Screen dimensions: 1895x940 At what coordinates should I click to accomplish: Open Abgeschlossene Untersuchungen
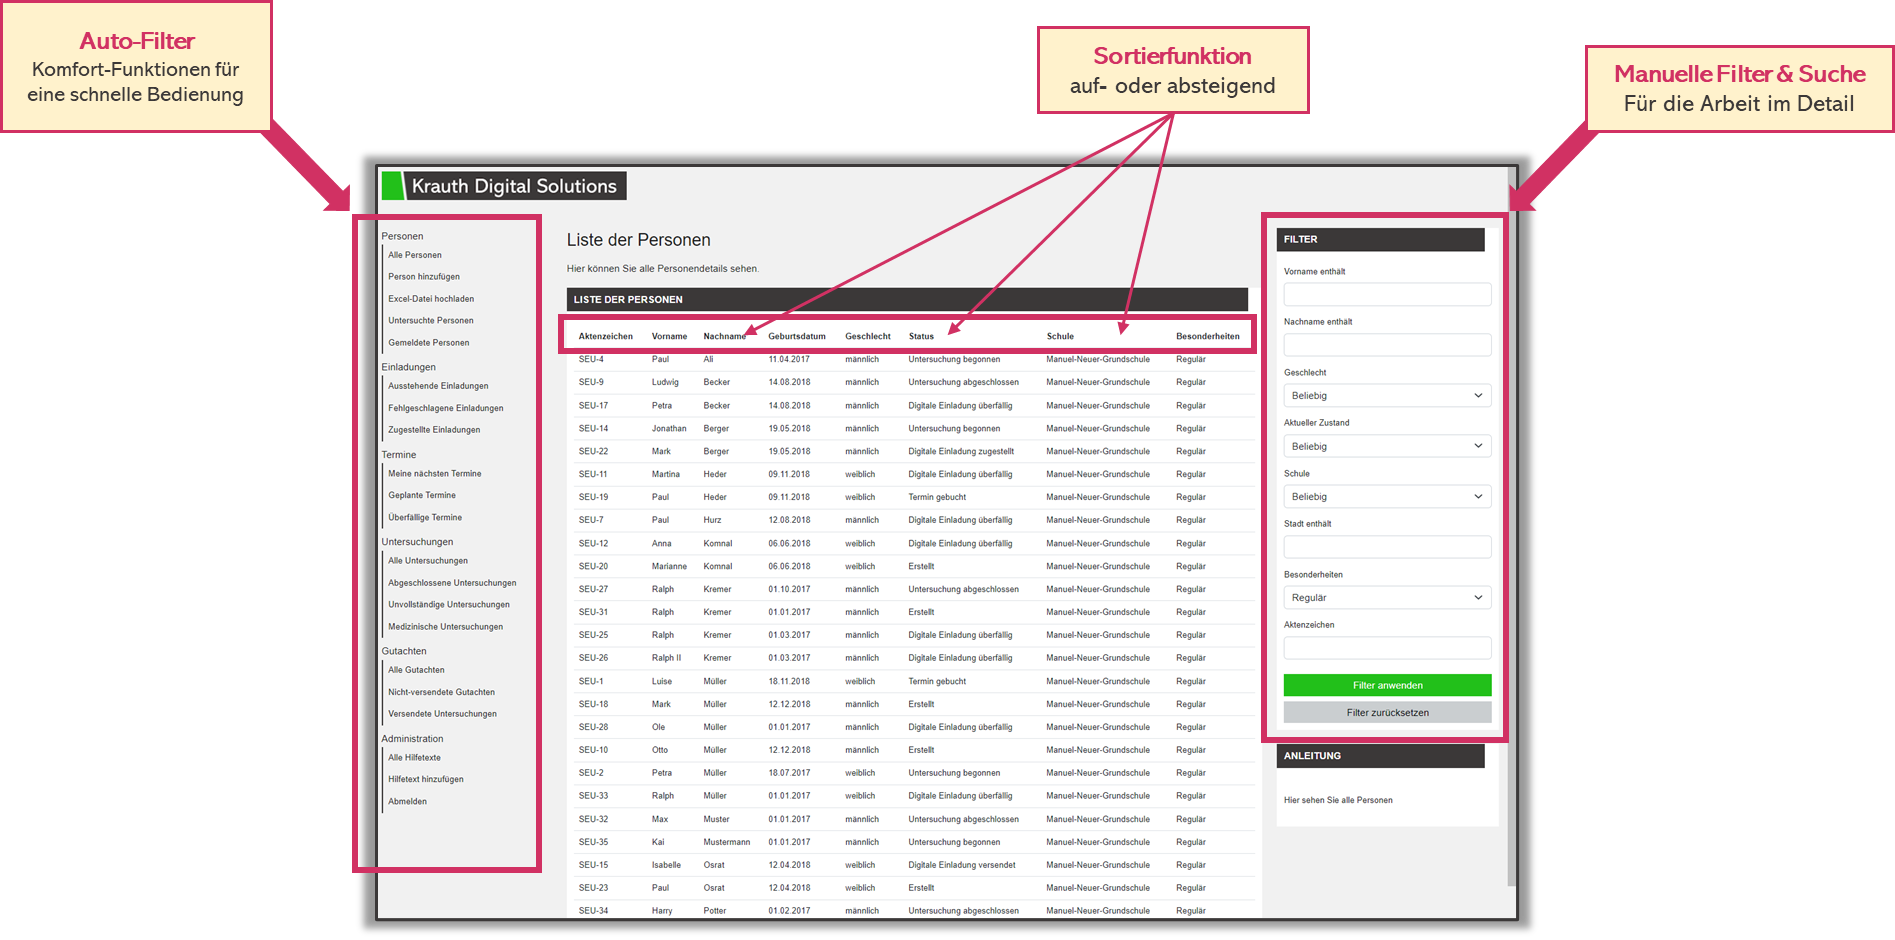pyautogui.click(x=452, y=583)
